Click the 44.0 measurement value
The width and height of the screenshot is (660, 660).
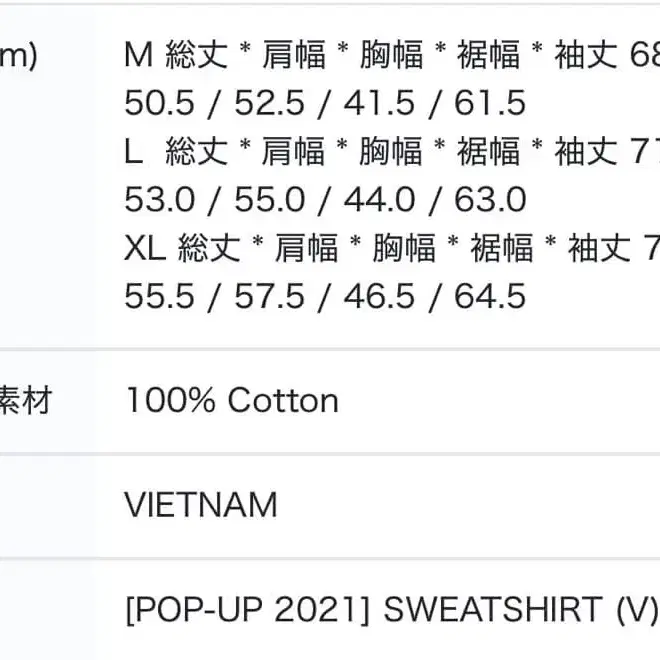[x=380, y=200]
